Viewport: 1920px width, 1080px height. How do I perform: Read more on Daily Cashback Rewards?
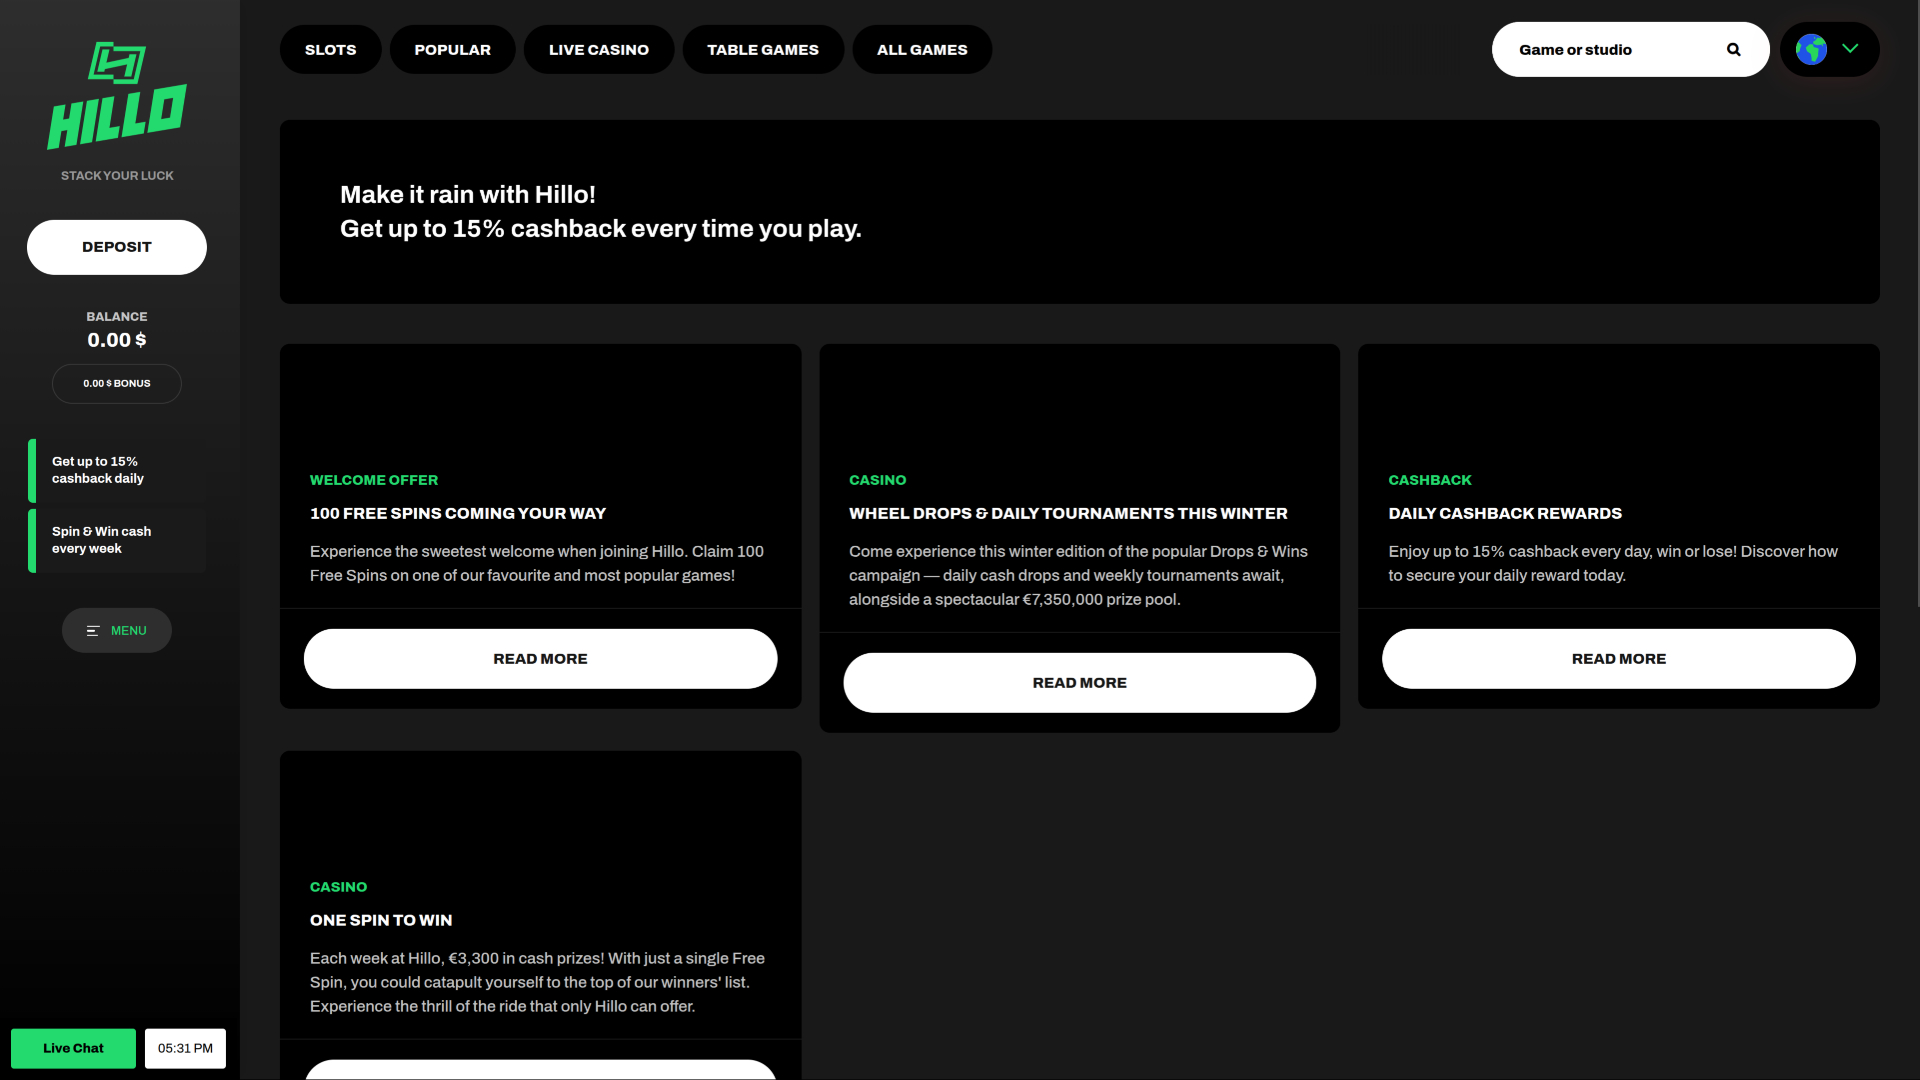[x=1618, y=659]
